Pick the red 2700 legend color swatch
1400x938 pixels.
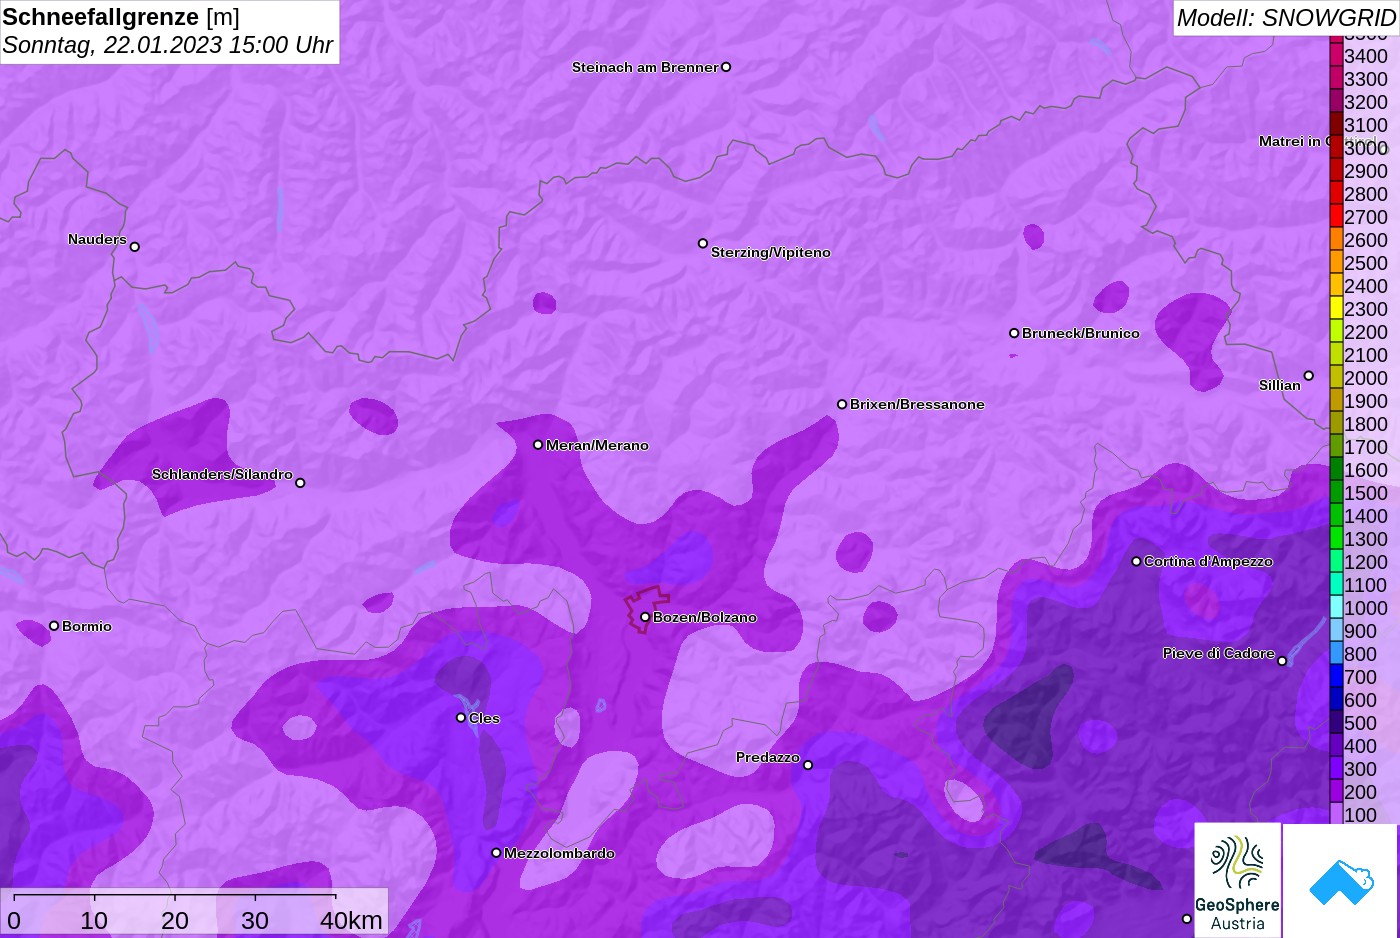pos(1336,216)
